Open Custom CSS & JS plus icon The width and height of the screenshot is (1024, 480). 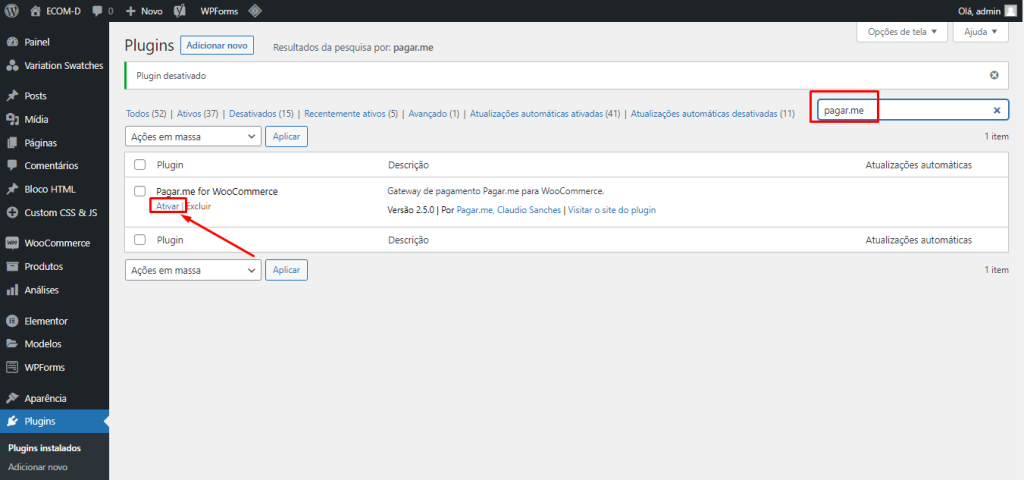tap(12, 212)
